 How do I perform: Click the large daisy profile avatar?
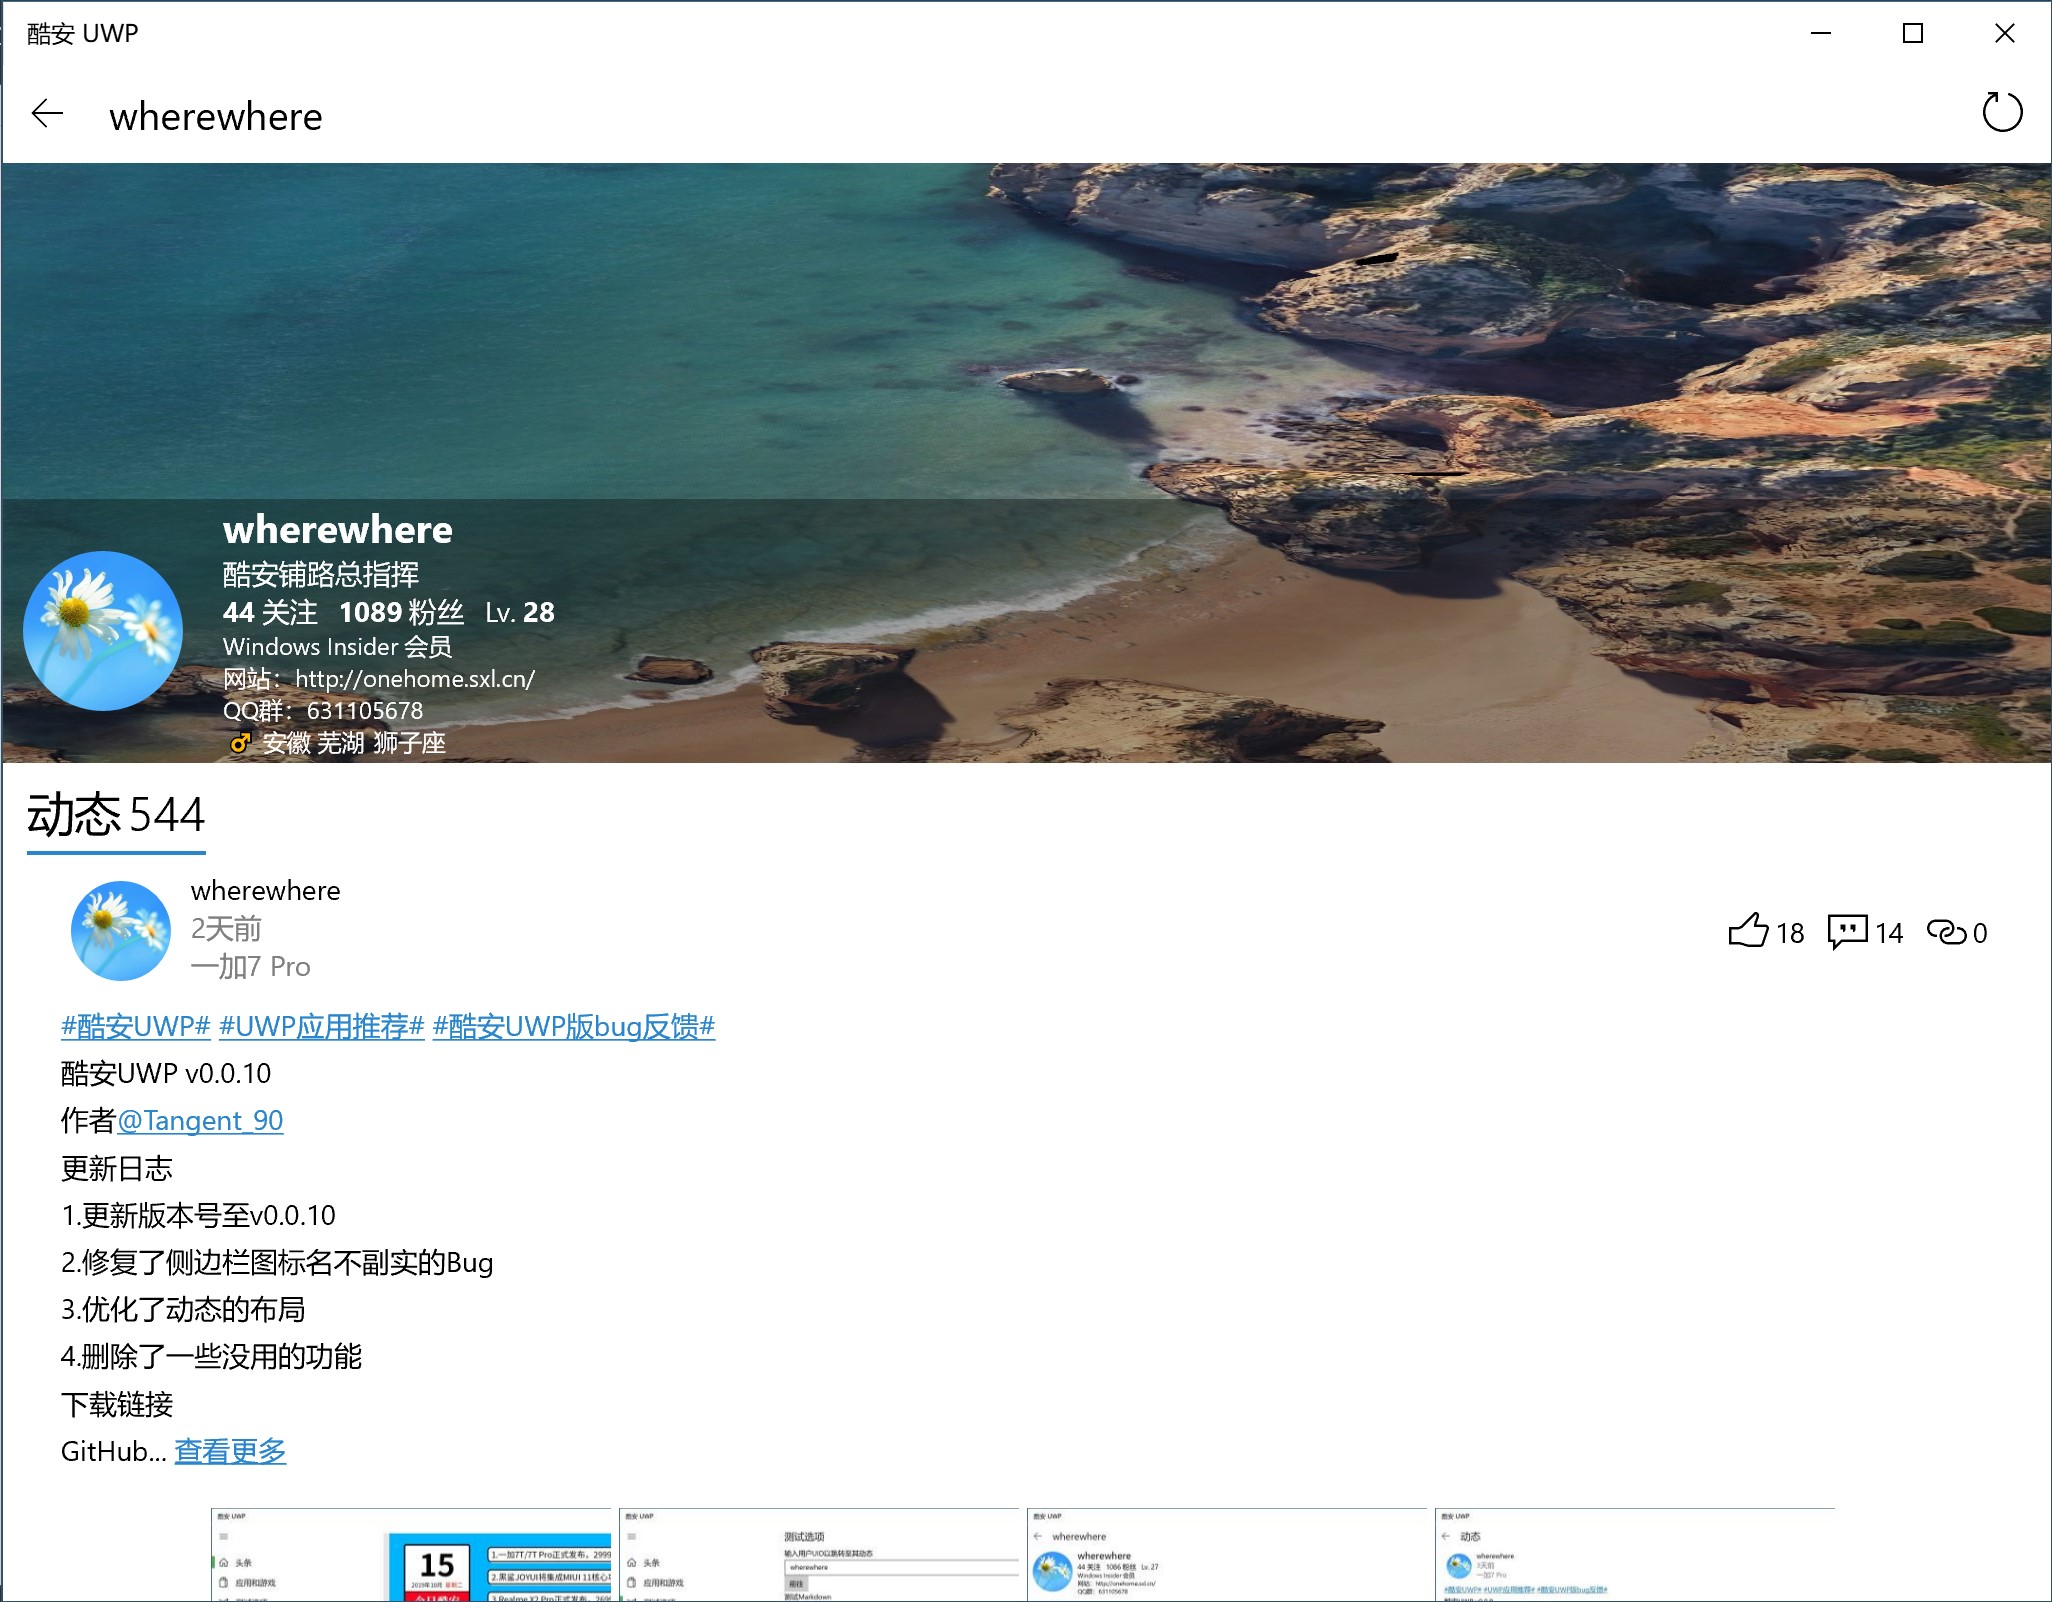[103, 631]
